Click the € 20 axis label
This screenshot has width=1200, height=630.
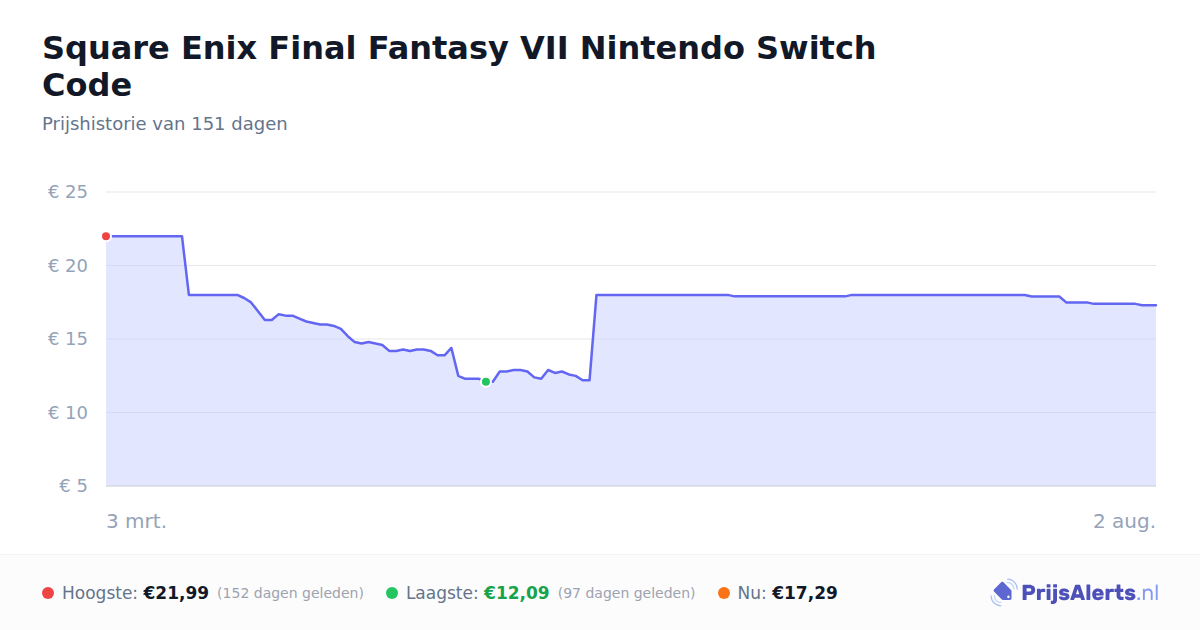[68, 266]
